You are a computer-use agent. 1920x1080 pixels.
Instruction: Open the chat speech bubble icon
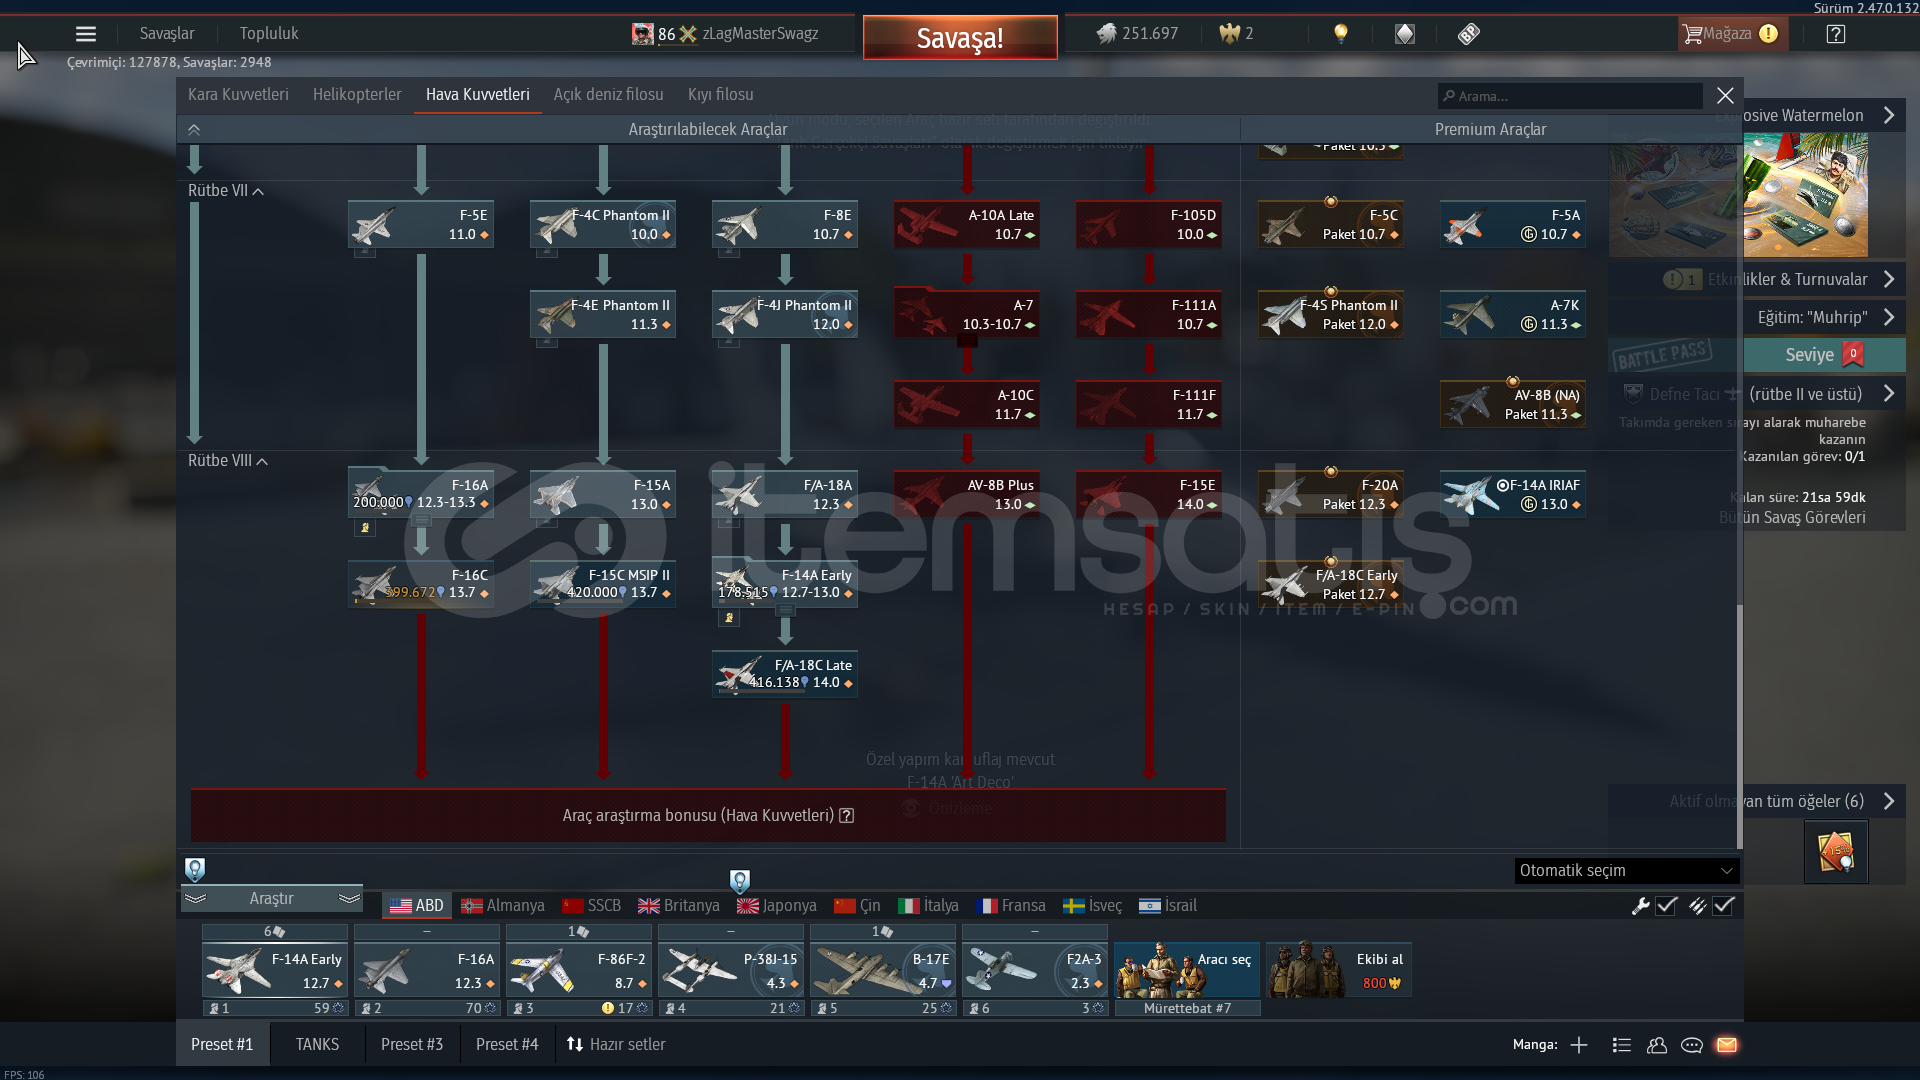(1692, 1045)
